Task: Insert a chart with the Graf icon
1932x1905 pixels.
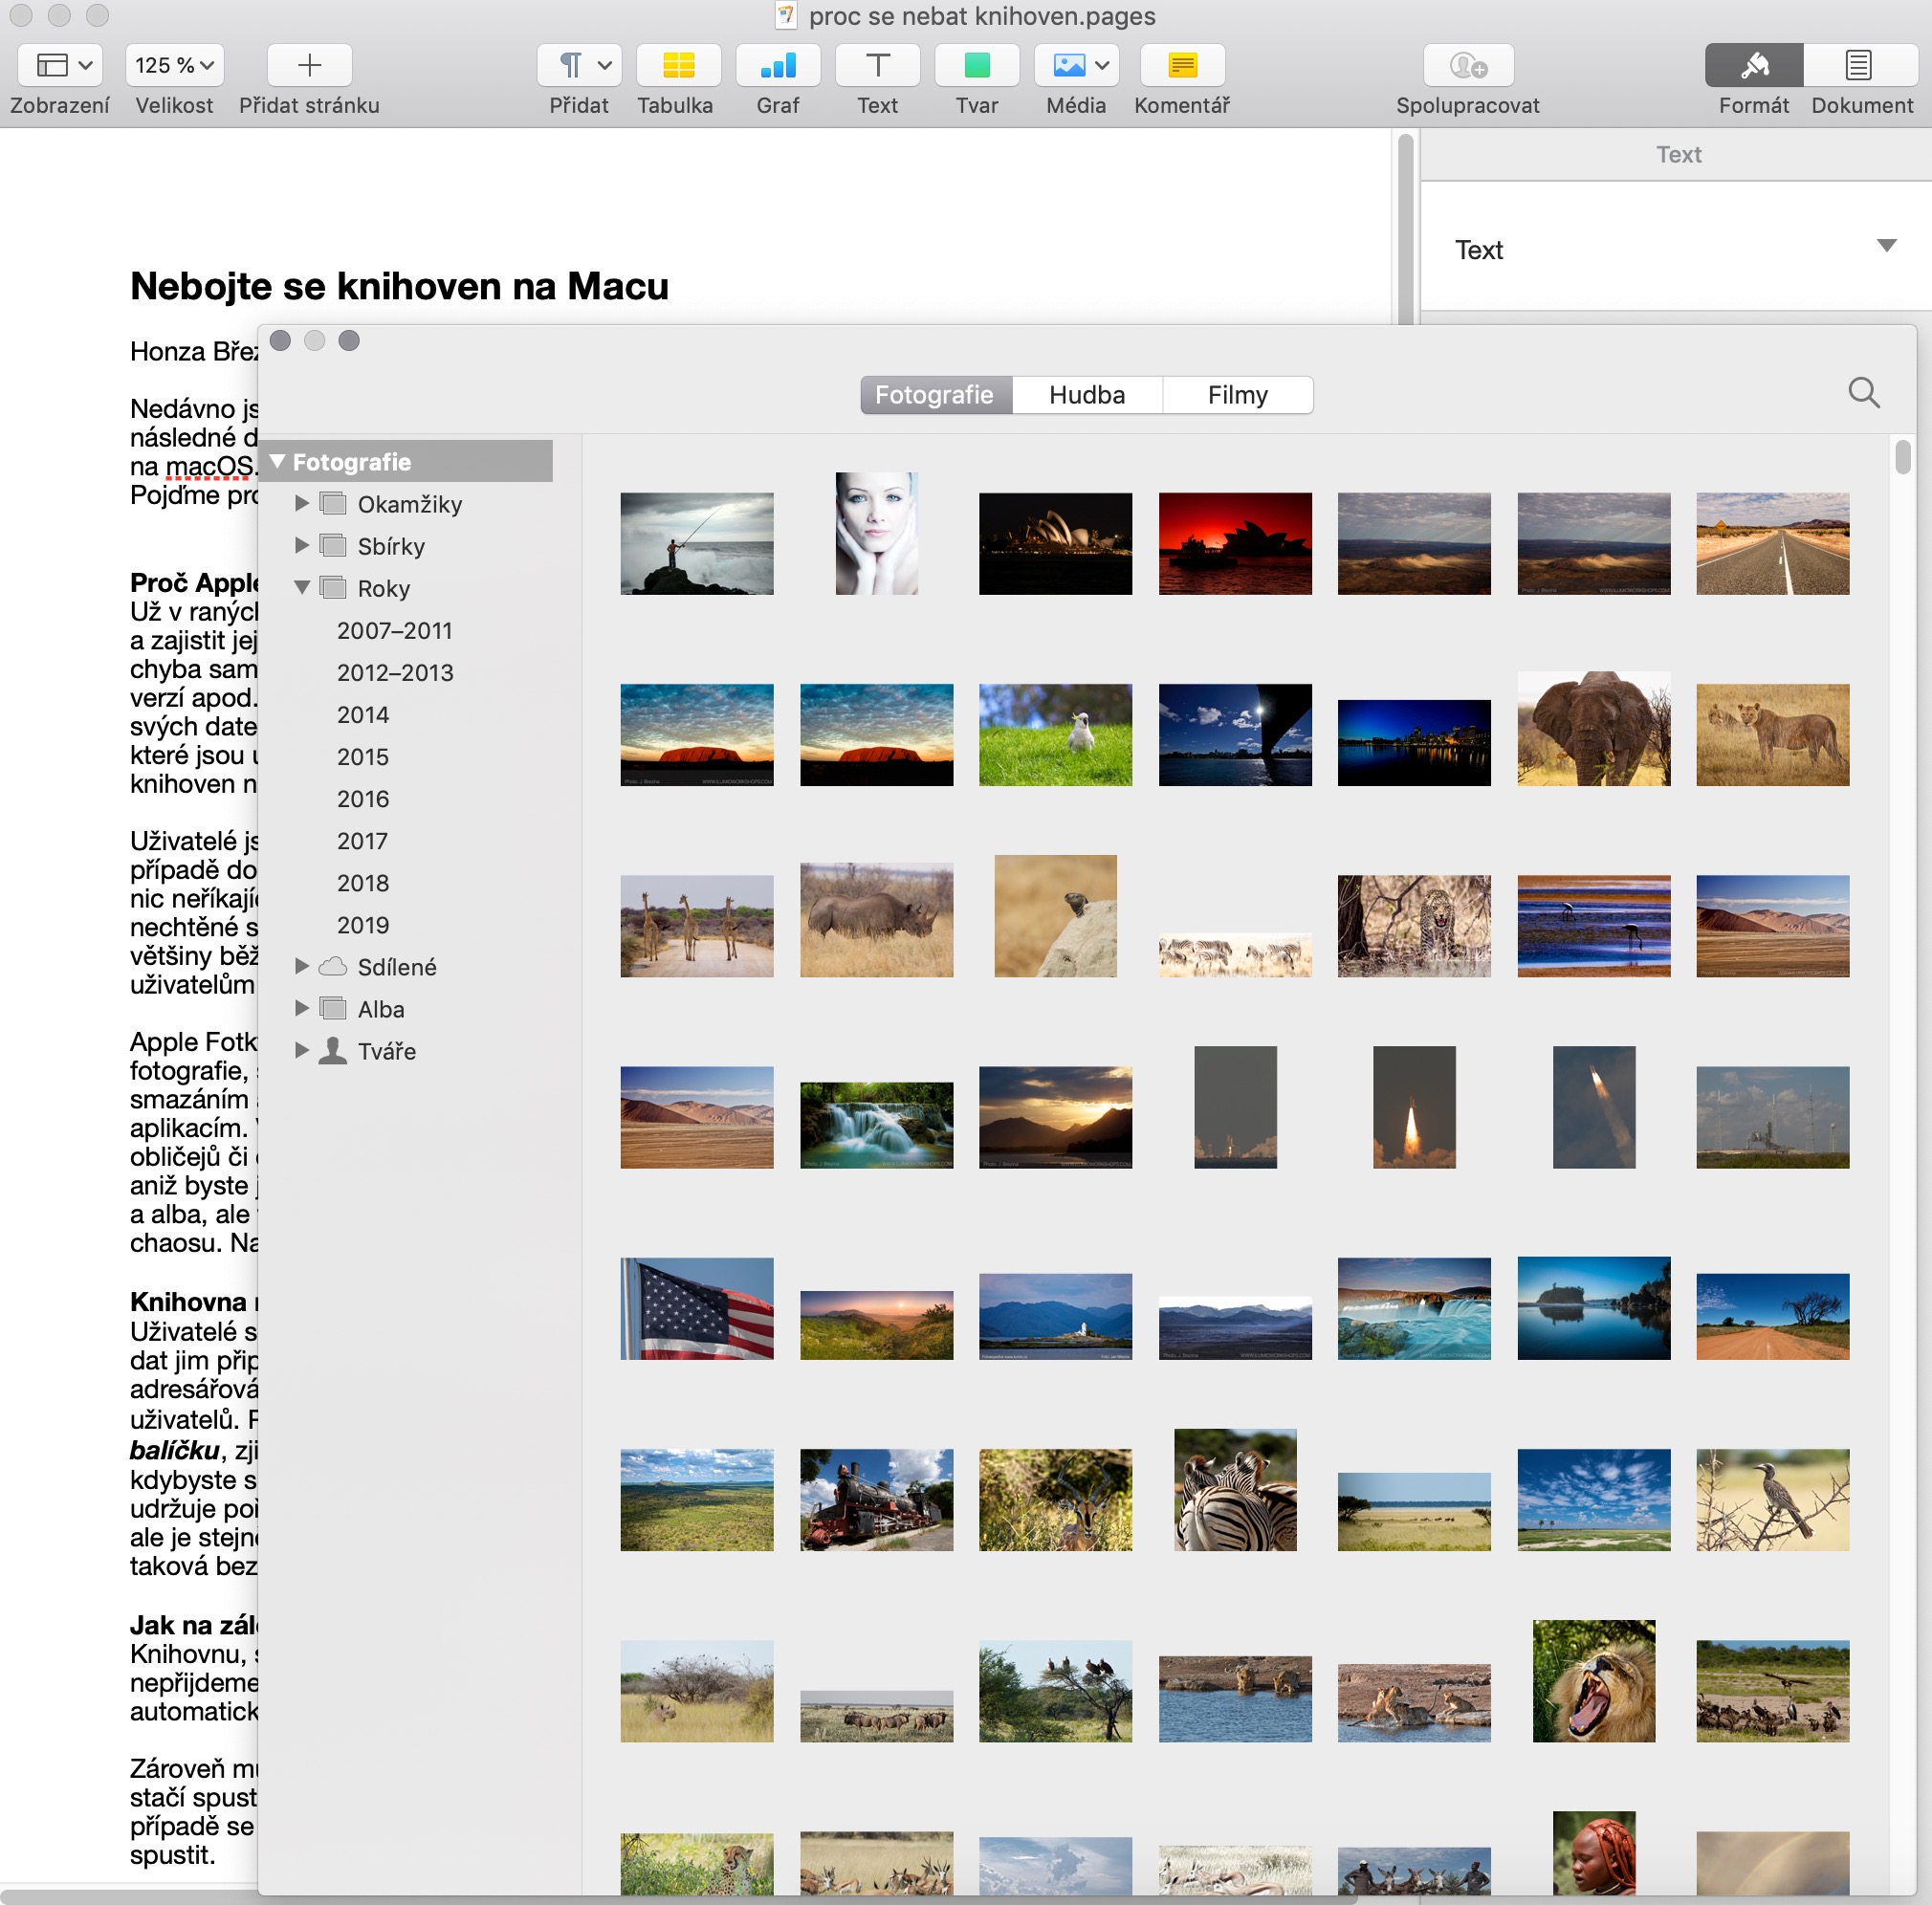Action: pos(777,66)
